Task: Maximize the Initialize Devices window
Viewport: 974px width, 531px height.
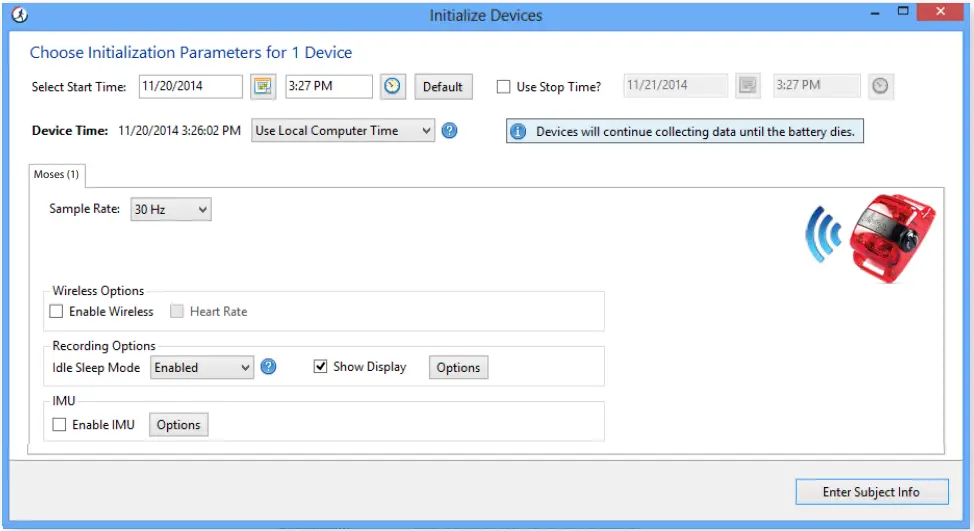Action: 903,11
